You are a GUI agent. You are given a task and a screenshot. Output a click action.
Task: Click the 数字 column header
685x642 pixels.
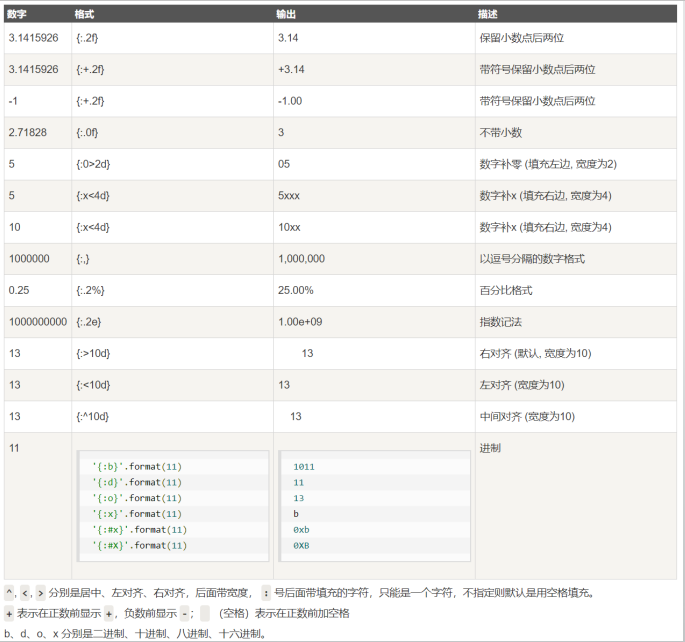tap(17, 14)
